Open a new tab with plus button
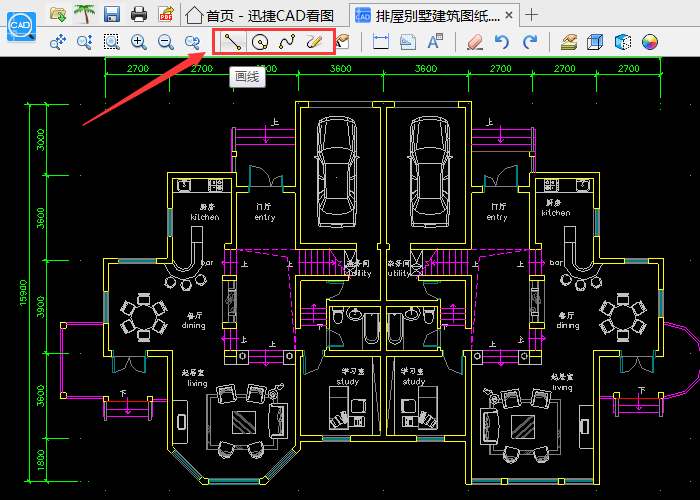The image size is (700, 500). click(x=532, y=15)
